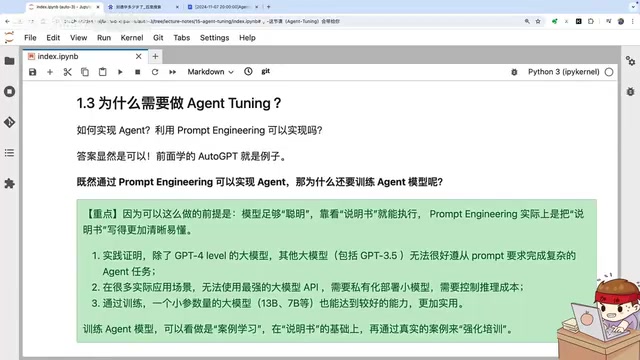Save the notebook with the disk icon
The height and width of the screenshot is (360, 640).
33,72
